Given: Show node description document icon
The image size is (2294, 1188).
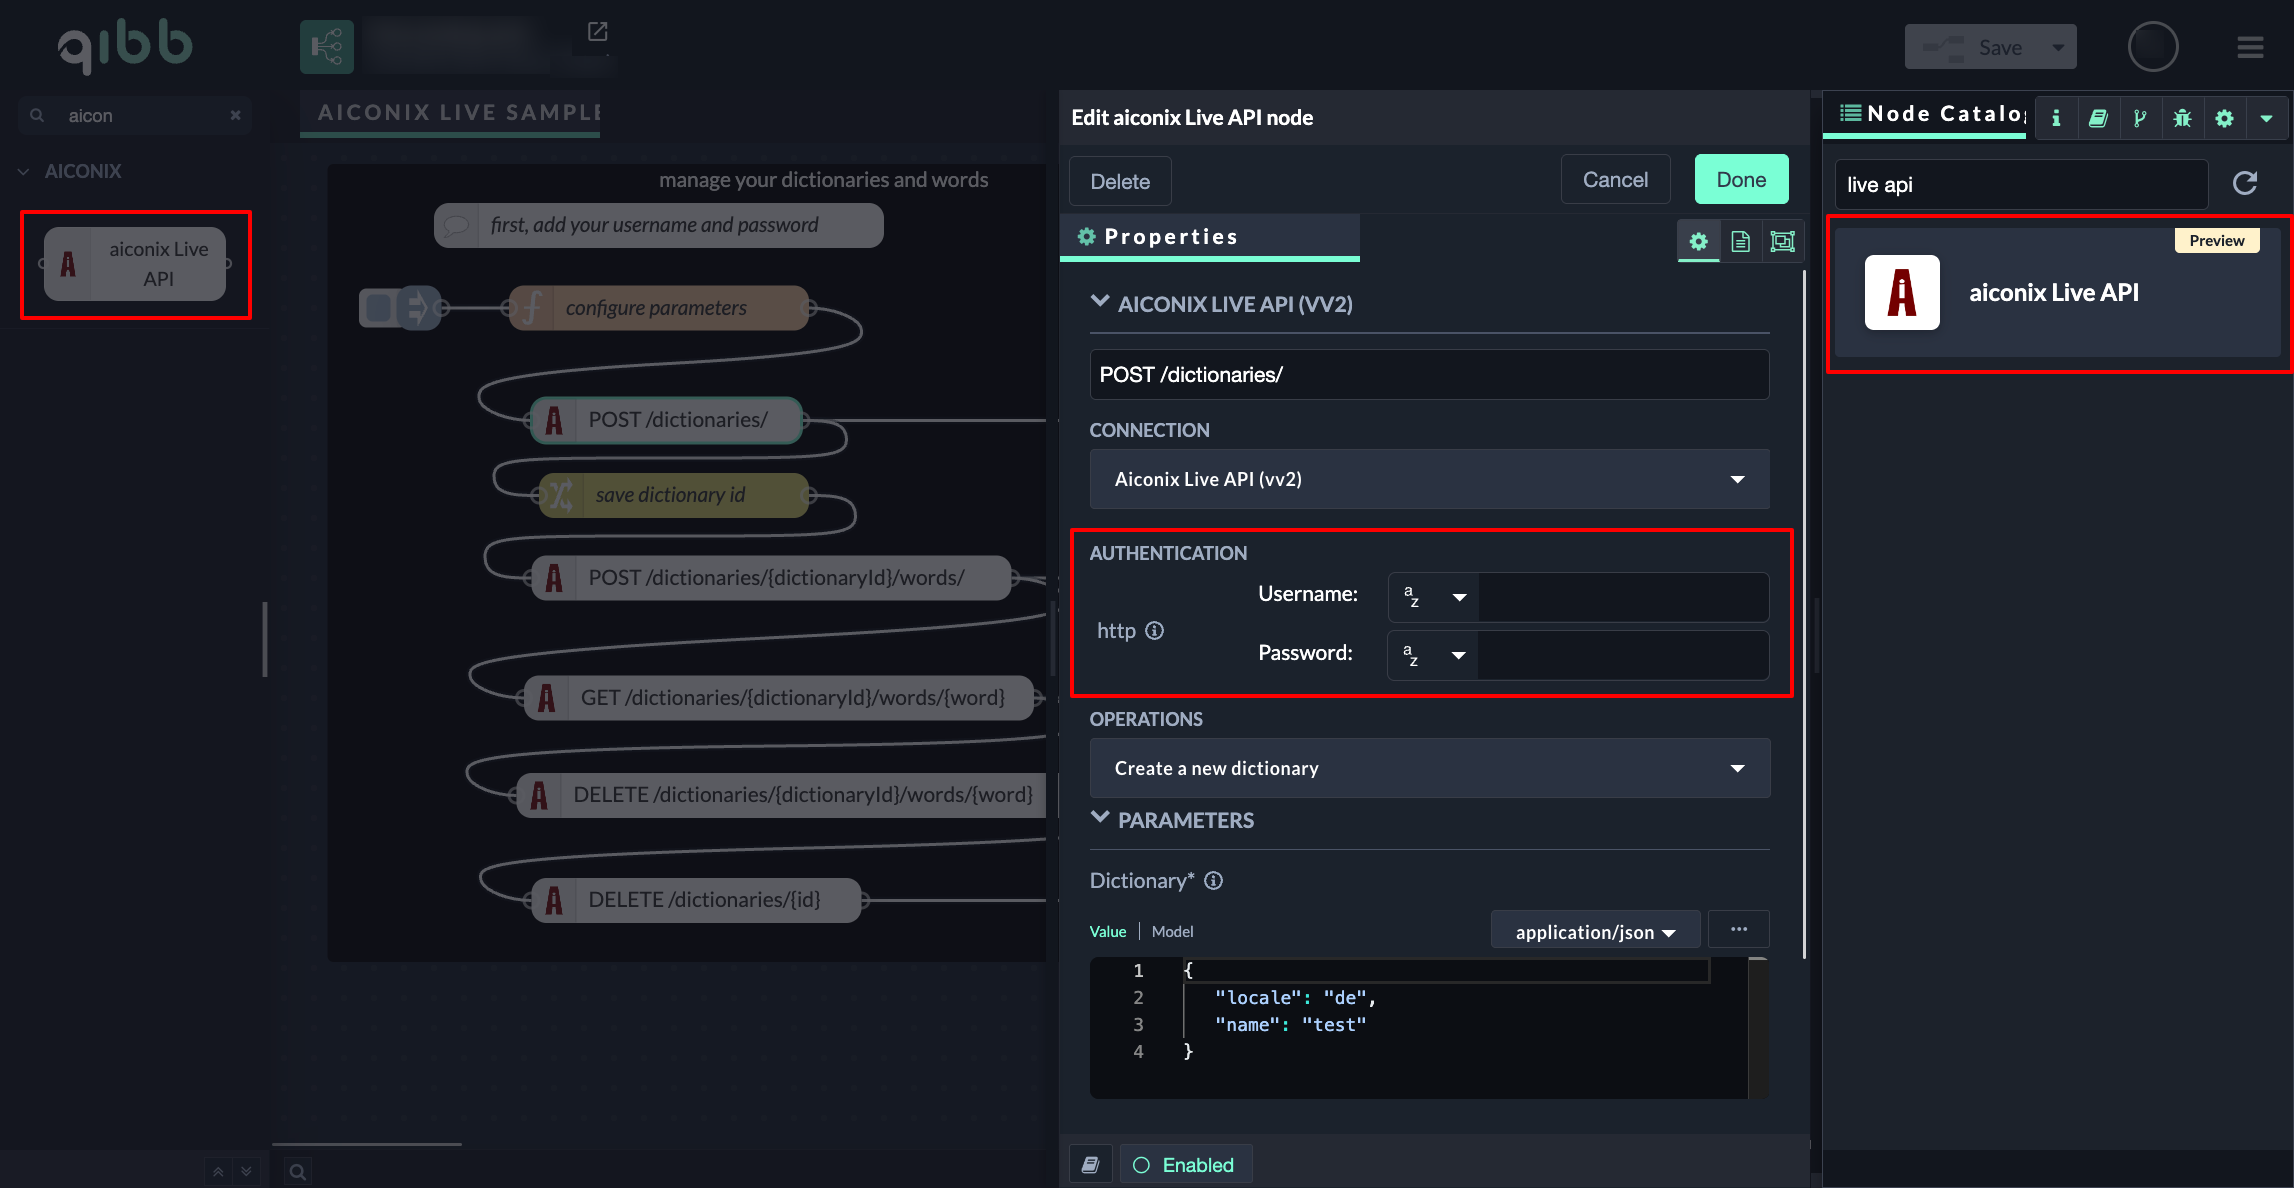Looking at the screenshot, I should 1740,241.
